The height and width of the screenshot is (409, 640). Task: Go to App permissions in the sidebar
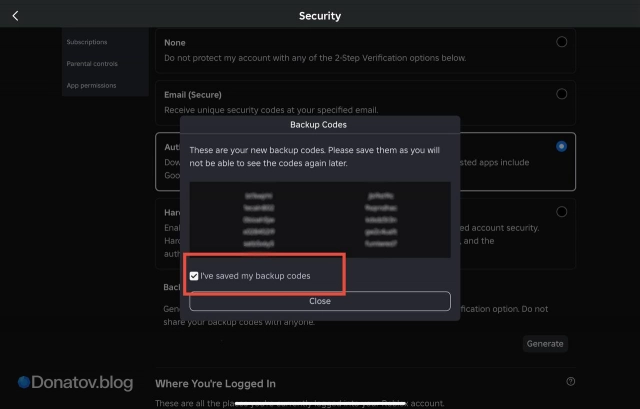pos(91,86)
